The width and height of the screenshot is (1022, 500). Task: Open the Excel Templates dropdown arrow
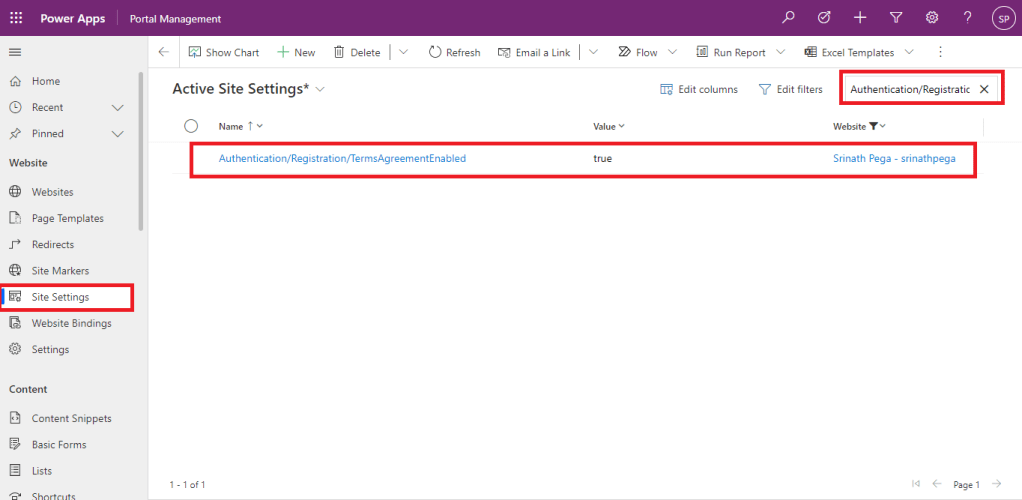(x=909, y=52)
